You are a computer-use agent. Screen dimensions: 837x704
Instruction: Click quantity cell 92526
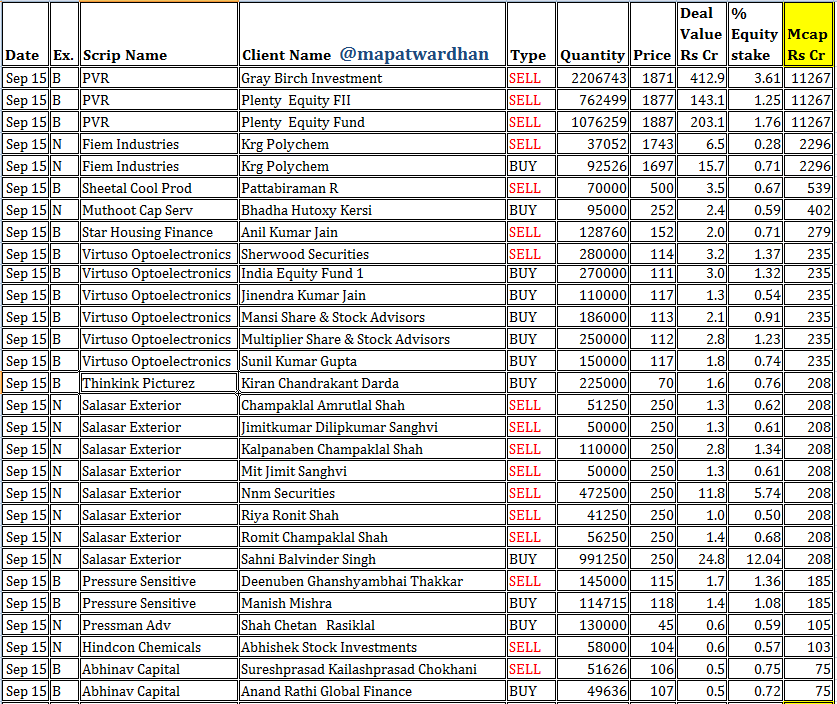[593, 165]
